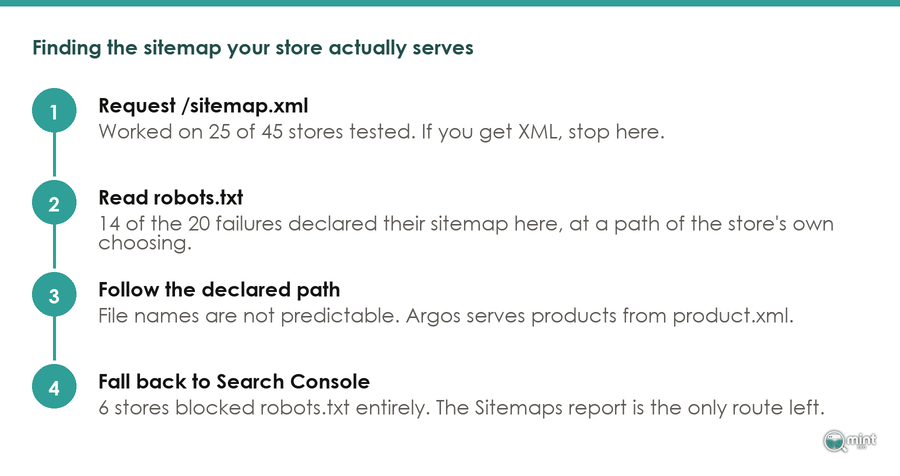Click the 'Read robots.txt' heading
This screenshot has width=900, height=476.
170,198
